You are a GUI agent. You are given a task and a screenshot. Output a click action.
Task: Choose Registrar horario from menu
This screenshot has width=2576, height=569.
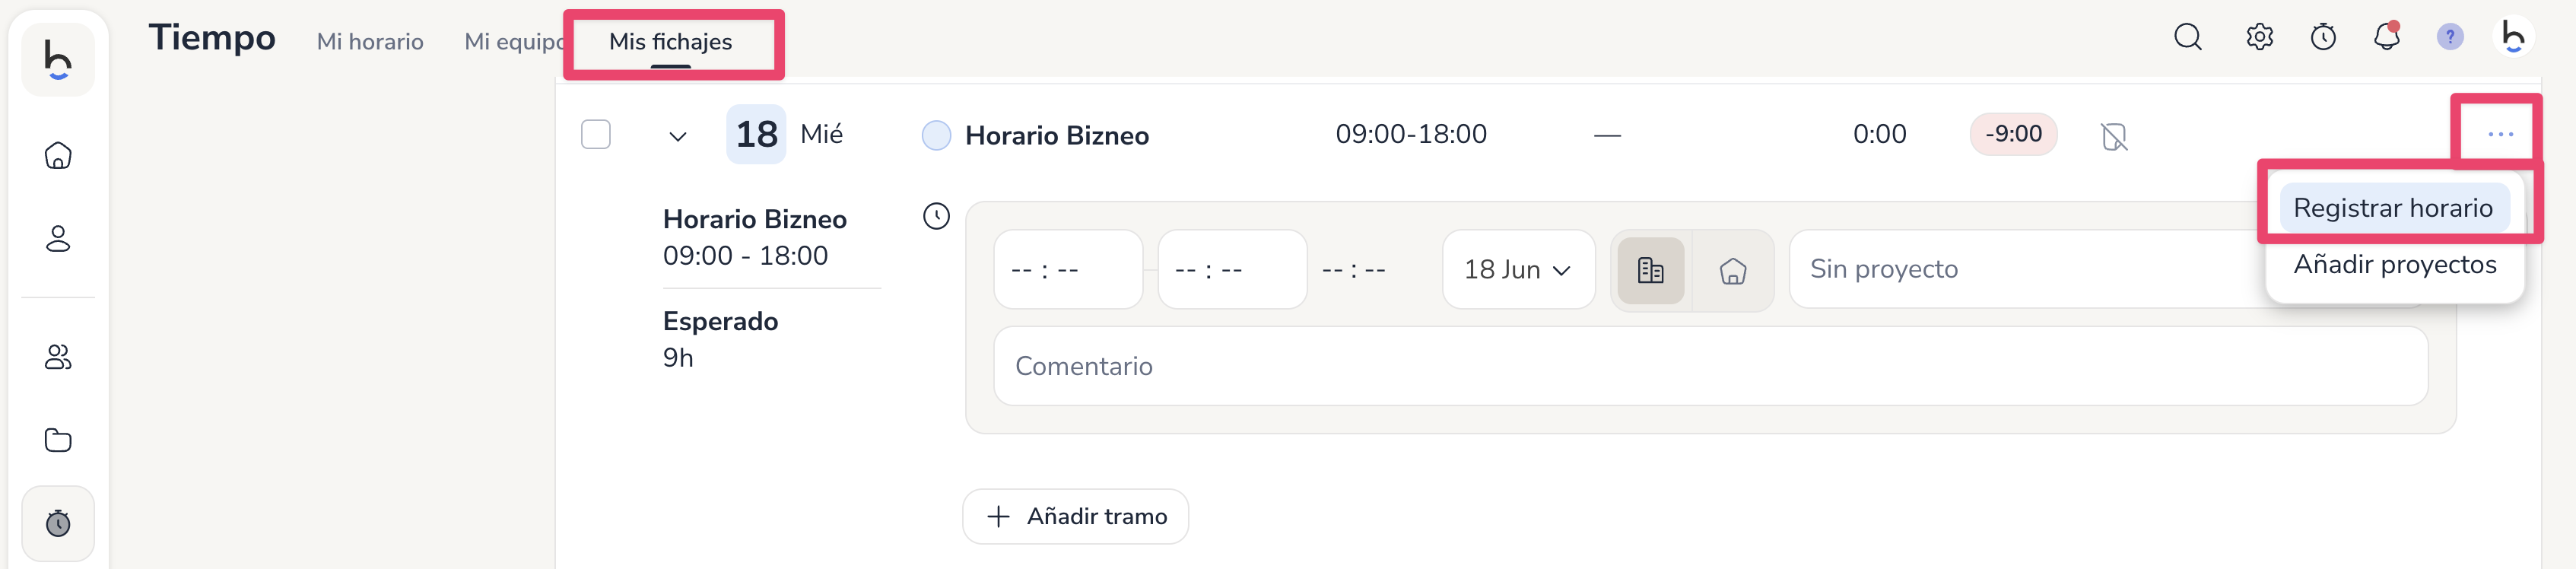click(2392, 208)
